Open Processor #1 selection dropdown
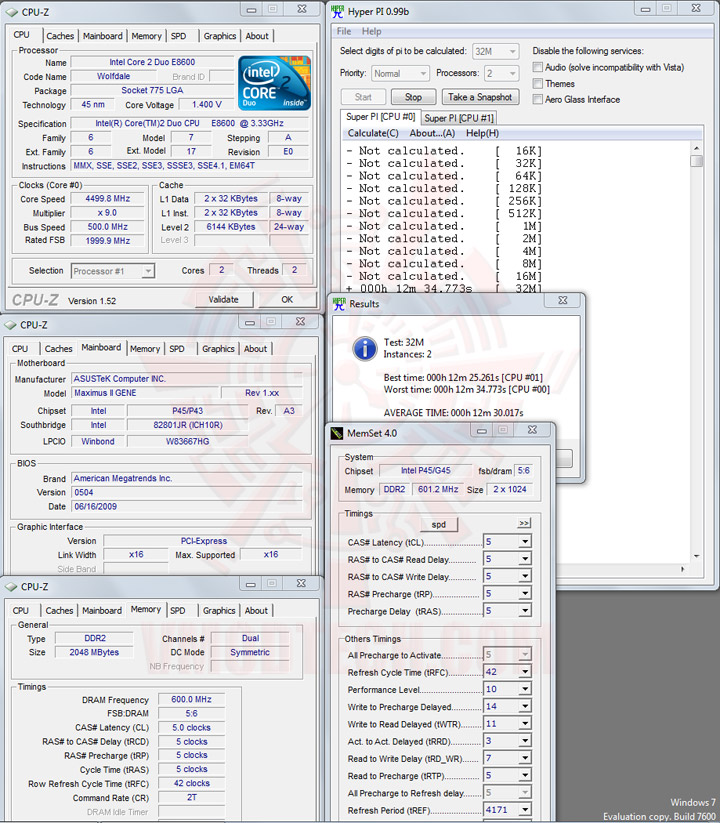Screen dimensions: 720x823 (113, 271)
